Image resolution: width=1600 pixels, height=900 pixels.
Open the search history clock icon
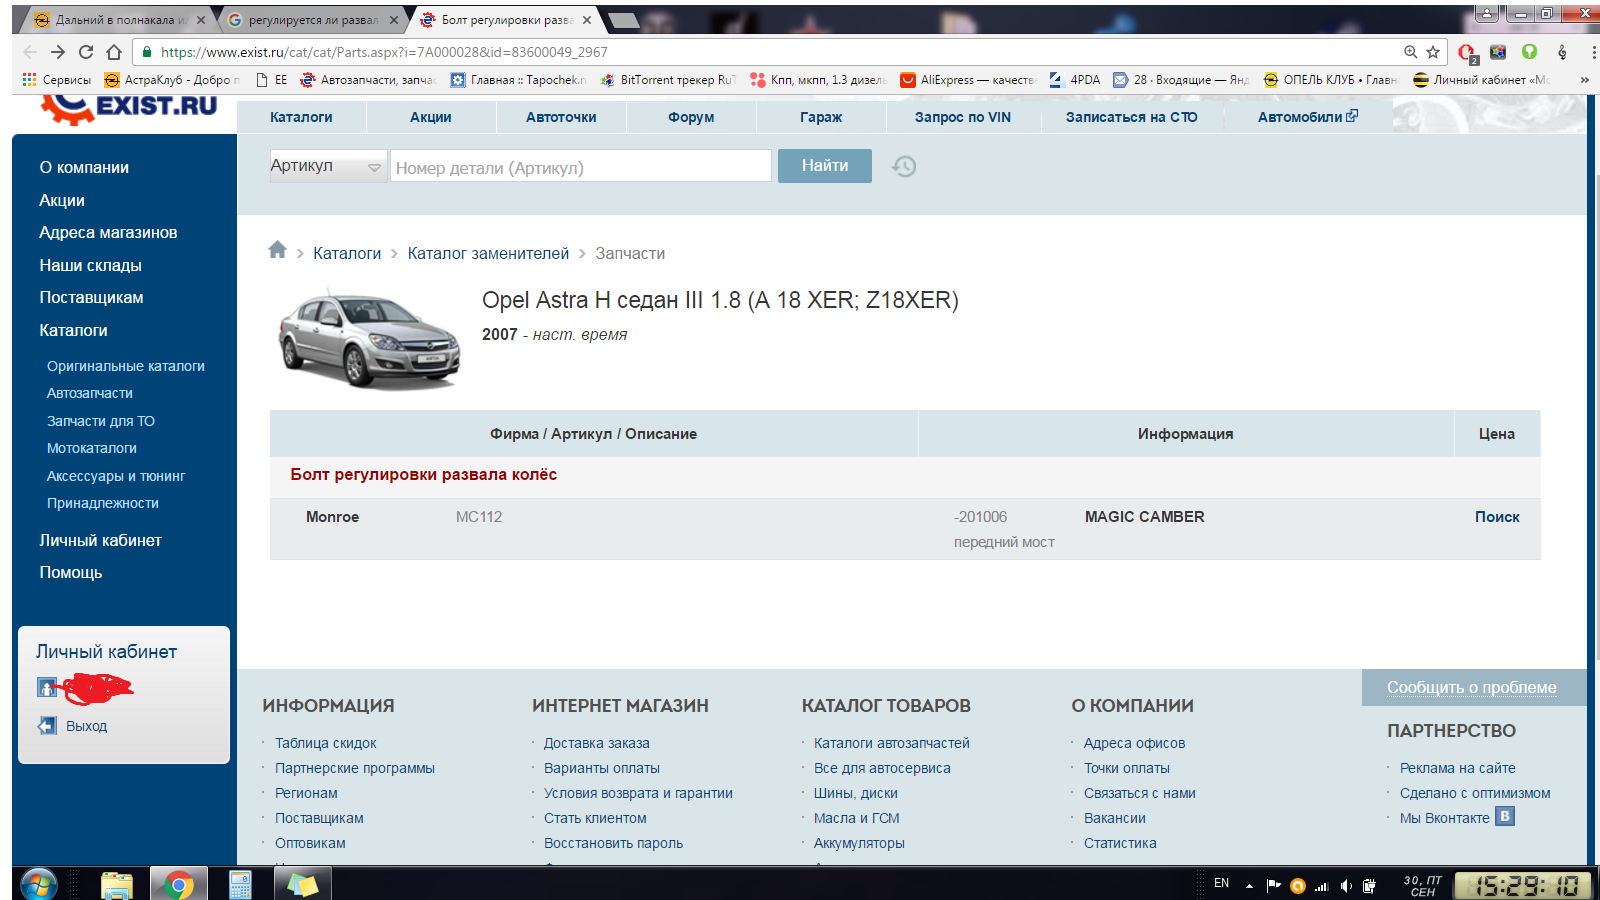click(904, 166)
